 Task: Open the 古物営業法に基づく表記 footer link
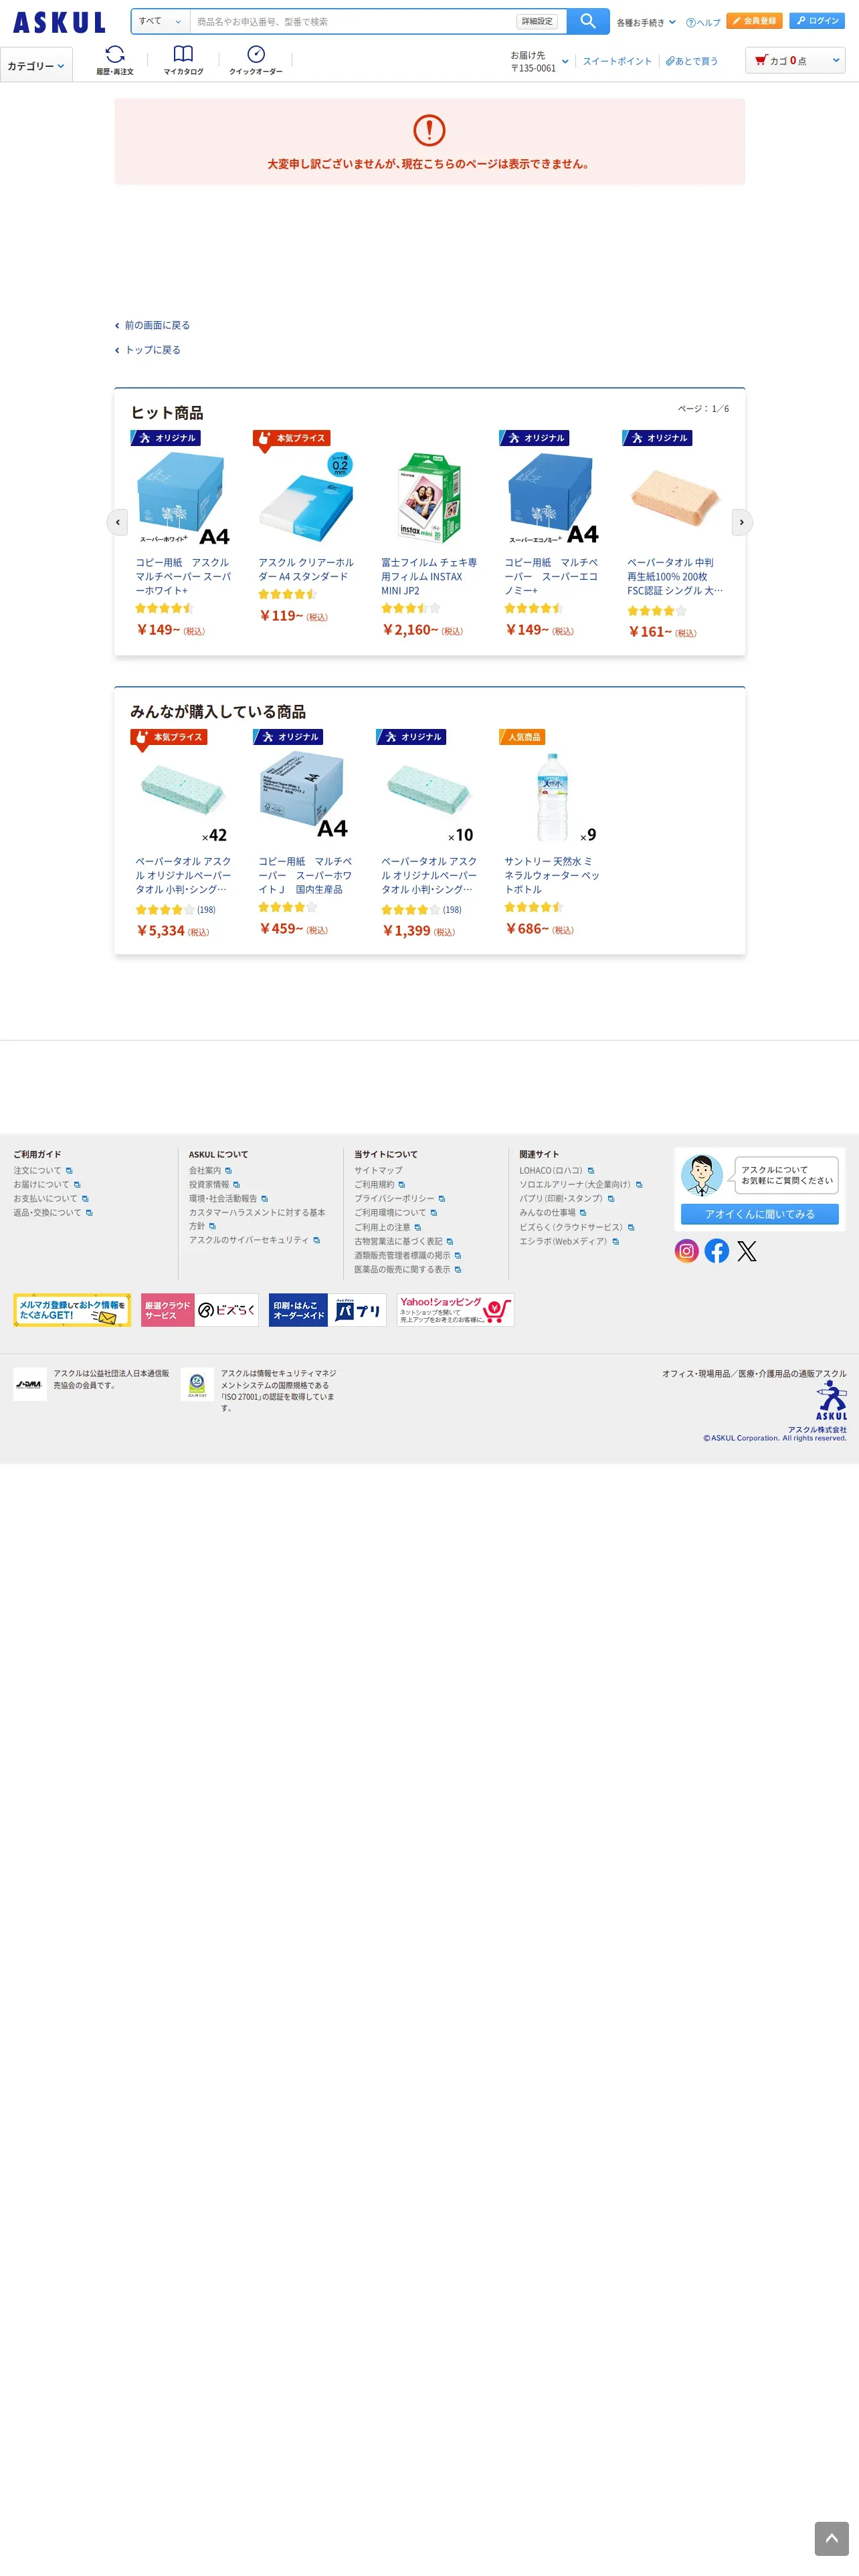(x=398, y=1242)
